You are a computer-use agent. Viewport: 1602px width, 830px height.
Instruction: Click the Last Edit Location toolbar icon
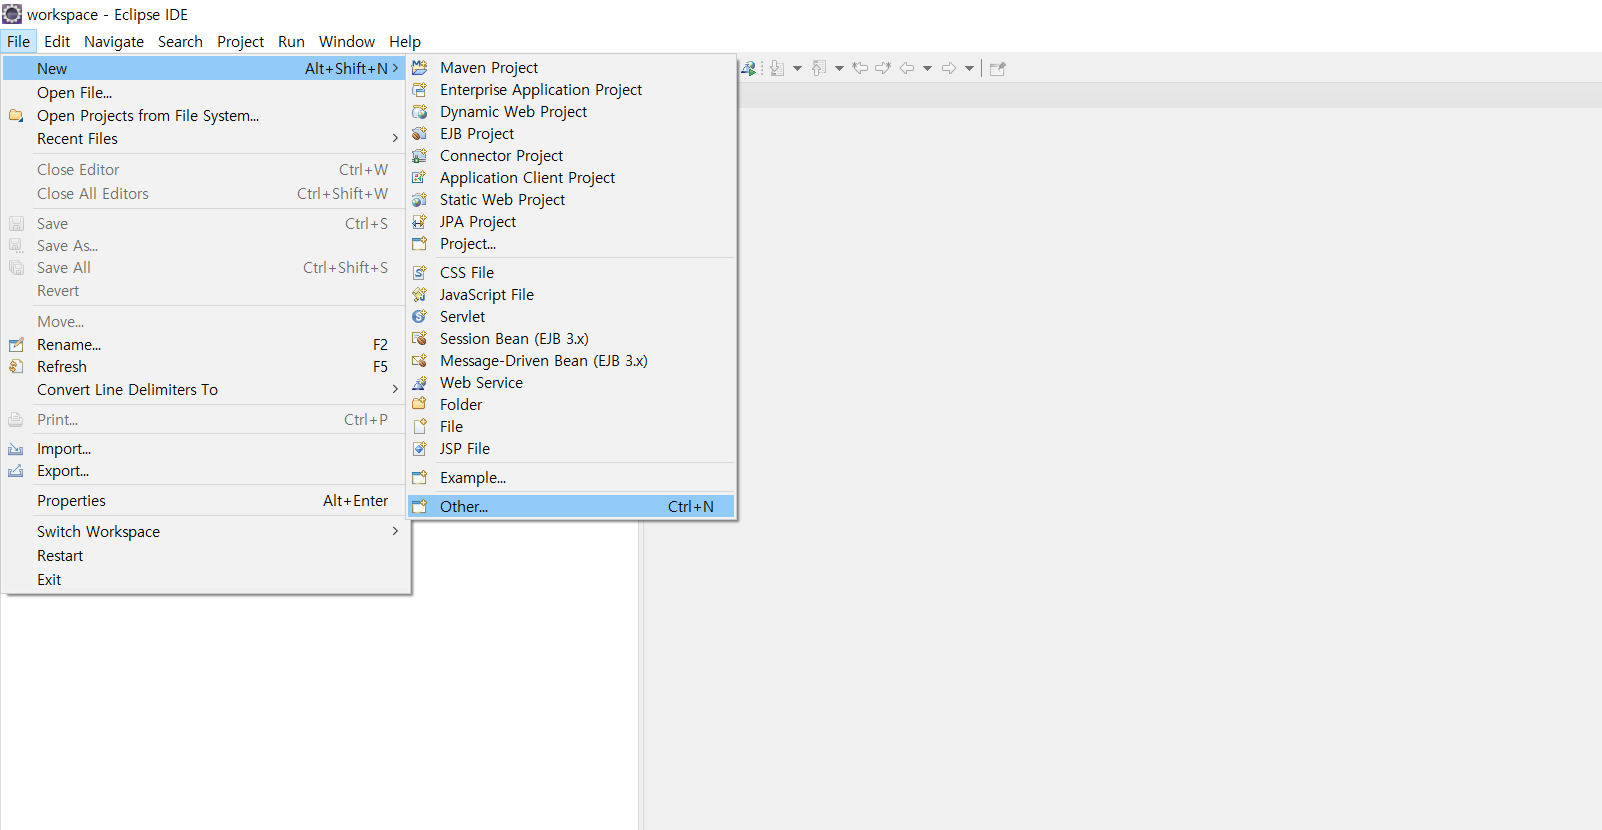(x=860, y=68)
